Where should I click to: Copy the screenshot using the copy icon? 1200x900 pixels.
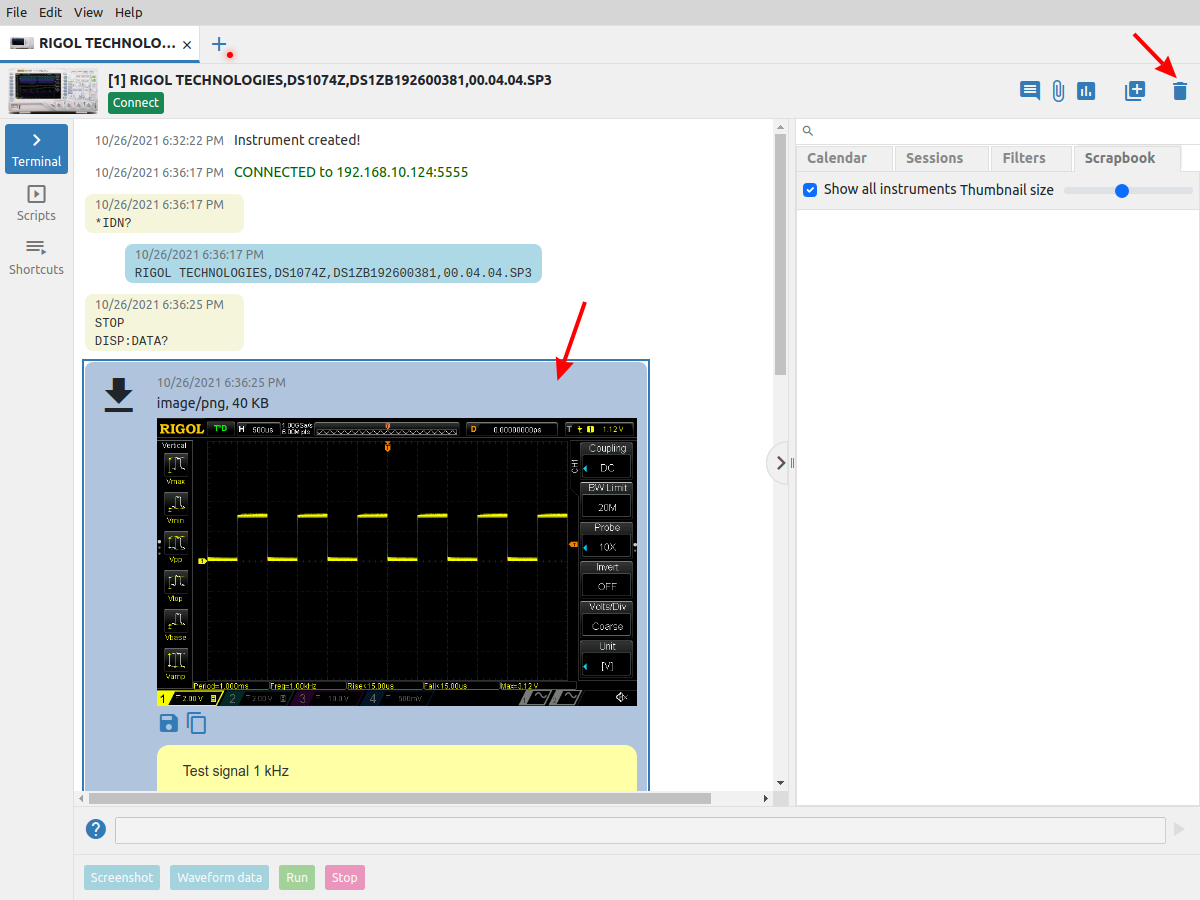coord(196,723)
